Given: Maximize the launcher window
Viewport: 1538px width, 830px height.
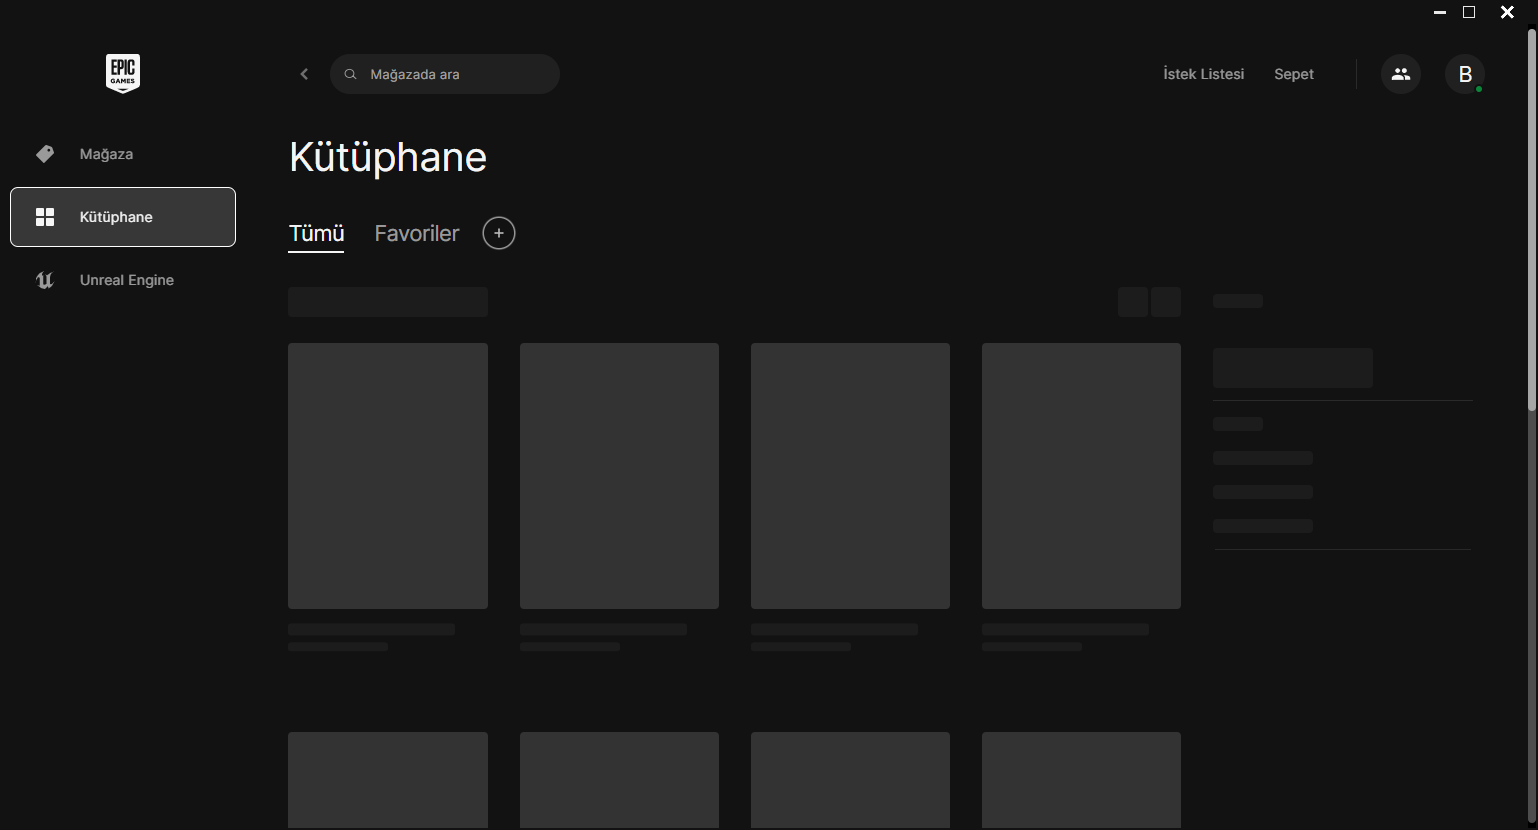Looking at the screenshot, I should point(1469,12).
